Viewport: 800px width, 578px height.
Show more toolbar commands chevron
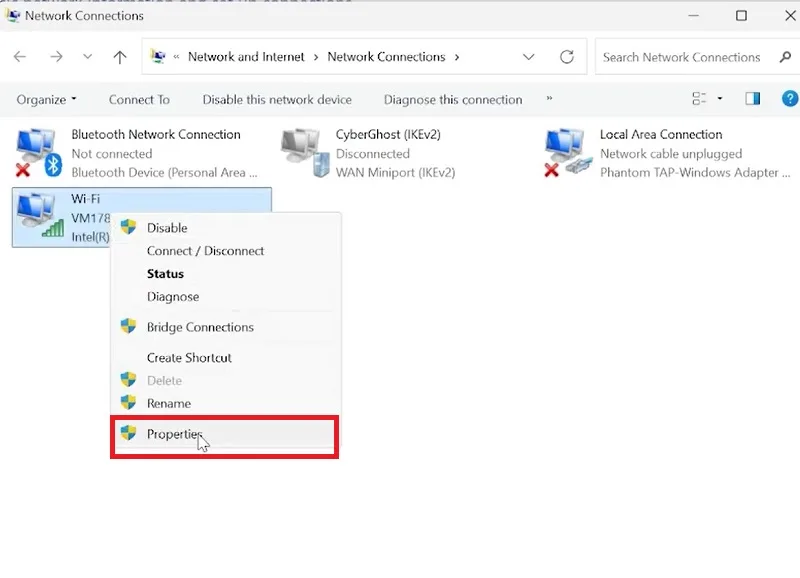549,98
